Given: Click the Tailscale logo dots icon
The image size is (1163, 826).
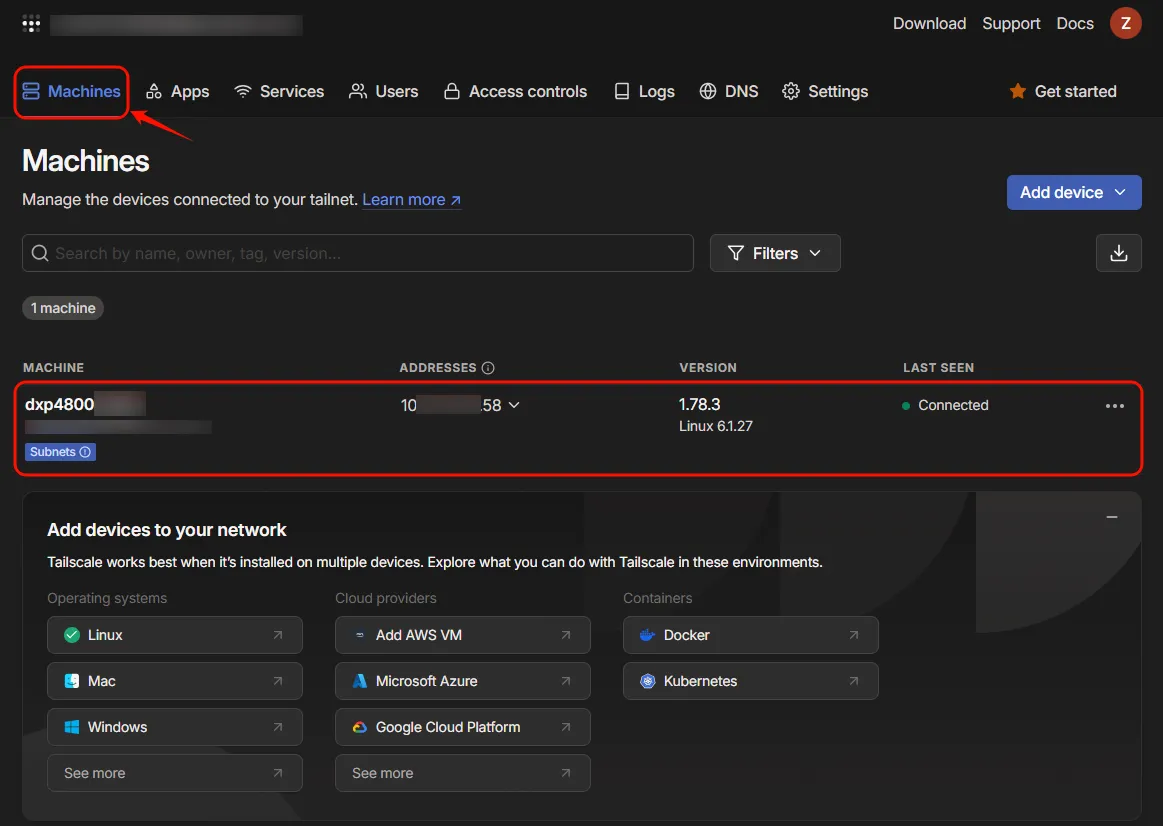Looking at the screenshot, I should tap(31, 24).
